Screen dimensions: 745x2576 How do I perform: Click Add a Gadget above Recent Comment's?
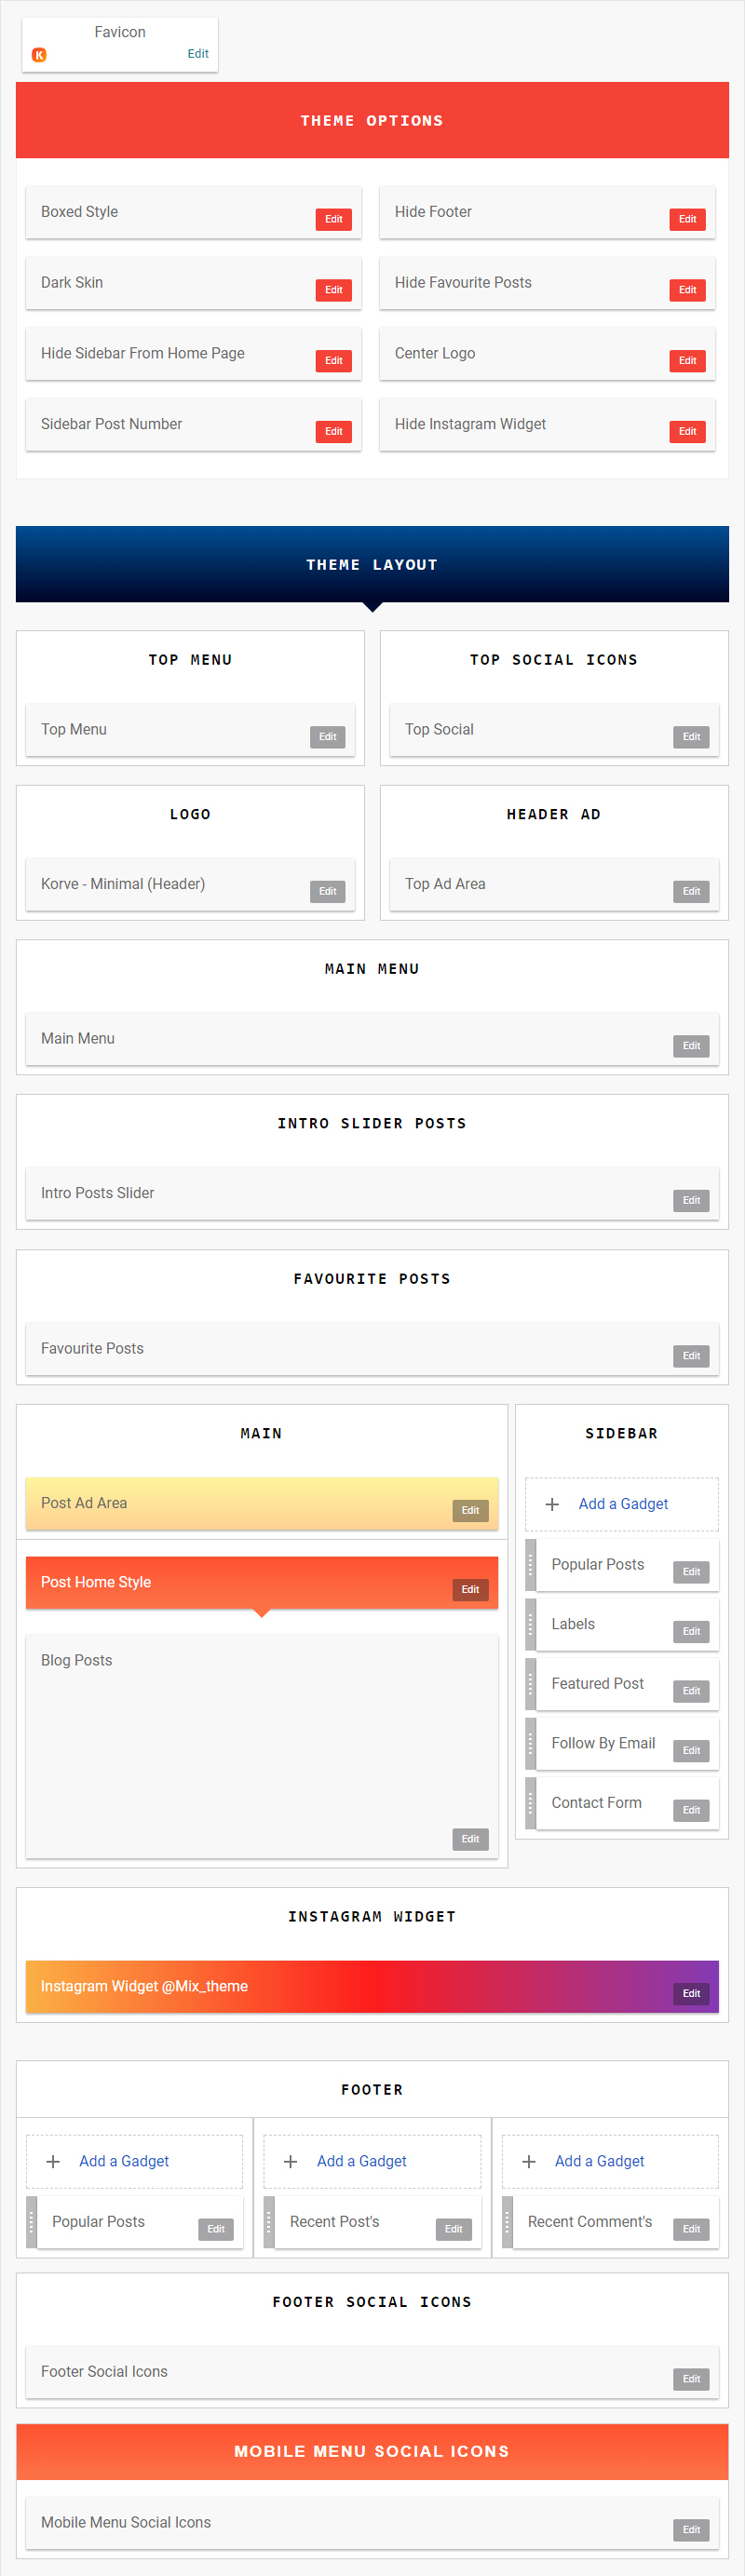(599, 2162)
